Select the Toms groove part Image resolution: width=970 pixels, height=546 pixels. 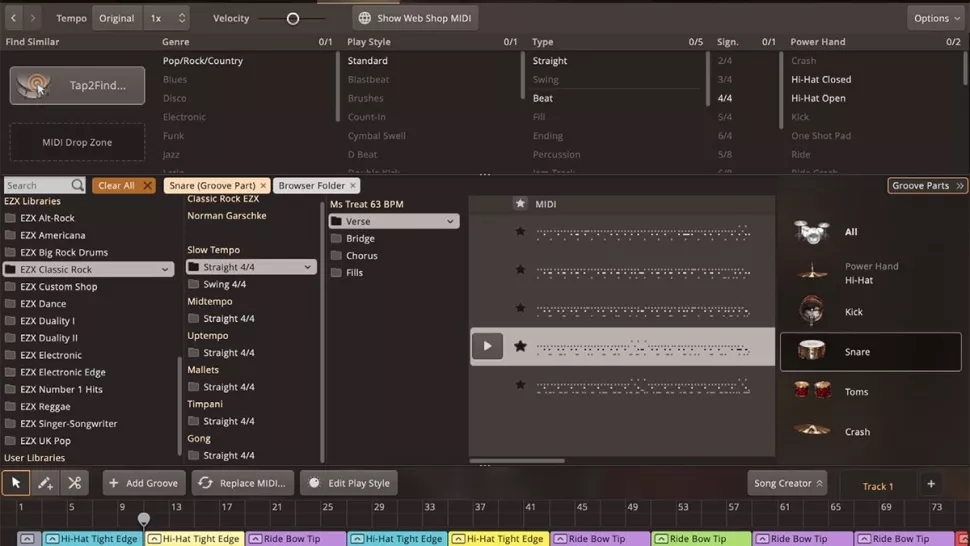pos(856,392)
